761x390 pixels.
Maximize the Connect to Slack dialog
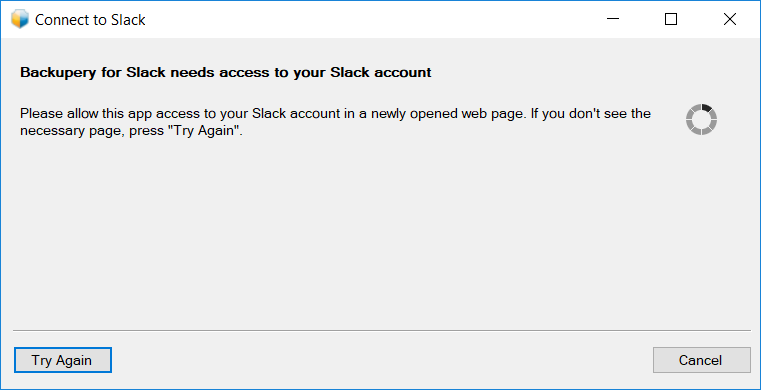pos(671,19)
